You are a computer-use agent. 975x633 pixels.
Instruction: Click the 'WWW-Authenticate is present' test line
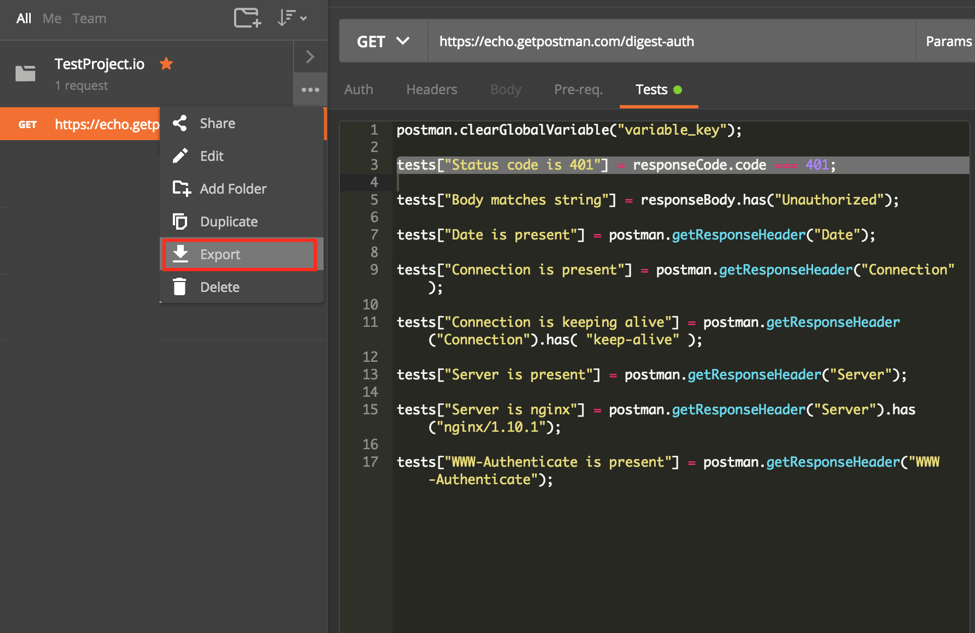668,471
